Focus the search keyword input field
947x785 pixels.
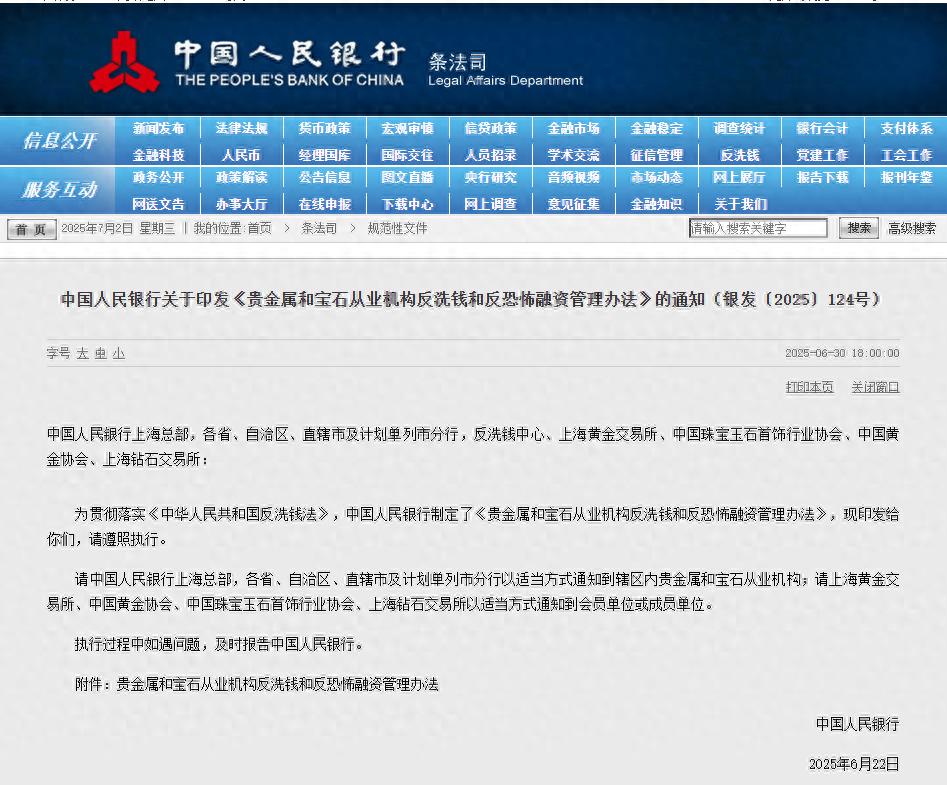pos(758,228)
